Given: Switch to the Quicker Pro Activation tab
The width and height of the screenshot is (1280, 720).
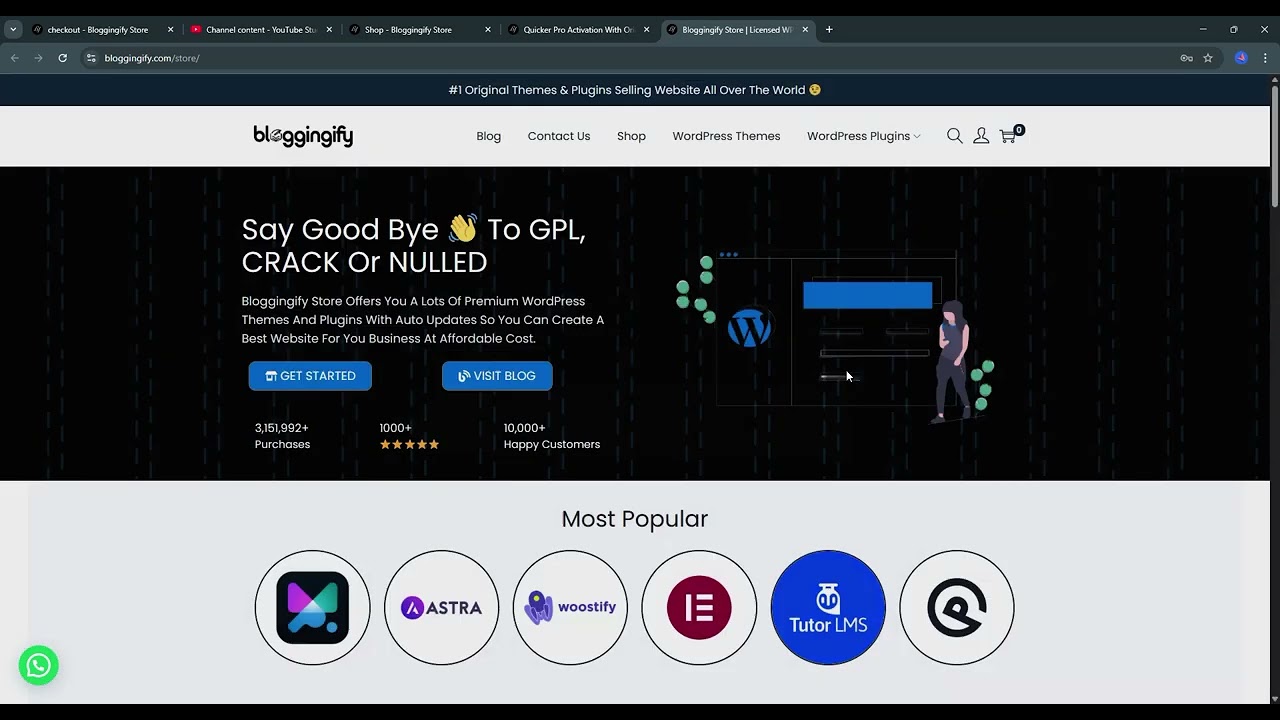Looking at the screenshot, I should [x=578, y=29].
